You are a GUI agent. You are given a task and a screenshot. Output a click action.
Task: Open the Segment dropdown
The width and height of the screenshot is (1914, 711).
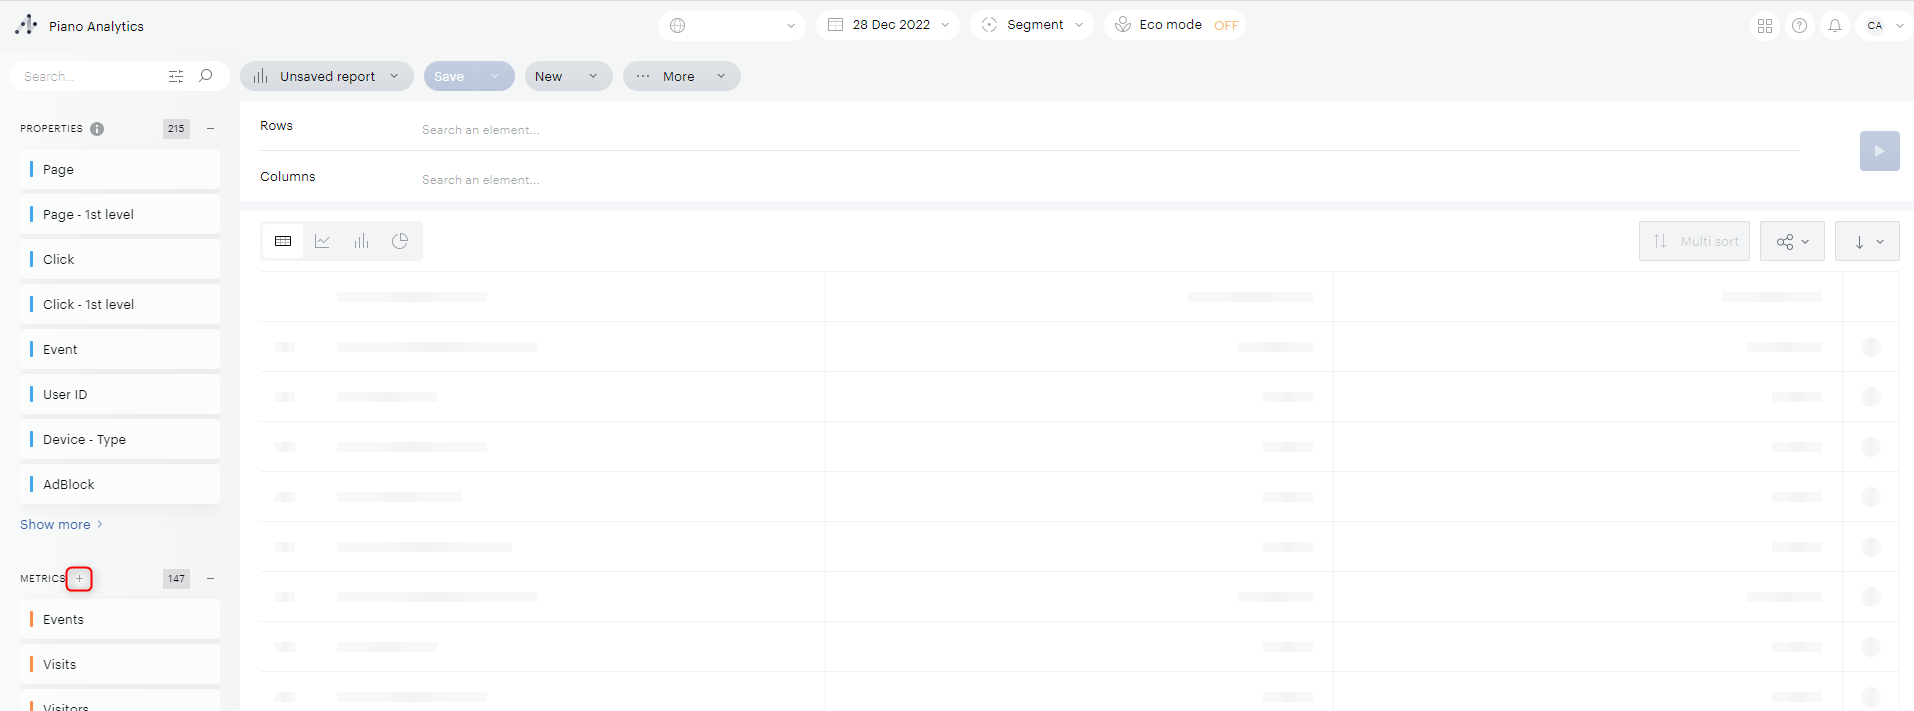click(1032, 25)
